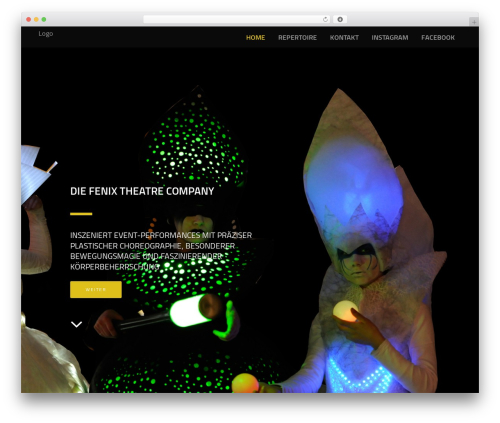This screenshot has height=423, width=500.
Task: Go to the REPERTOIRE page
Action: (x=297, y=38)
